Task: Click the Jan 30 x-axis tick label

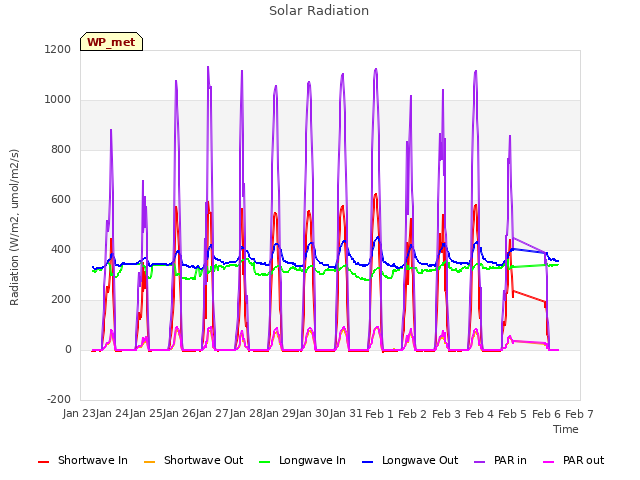Action: [313, 413]
